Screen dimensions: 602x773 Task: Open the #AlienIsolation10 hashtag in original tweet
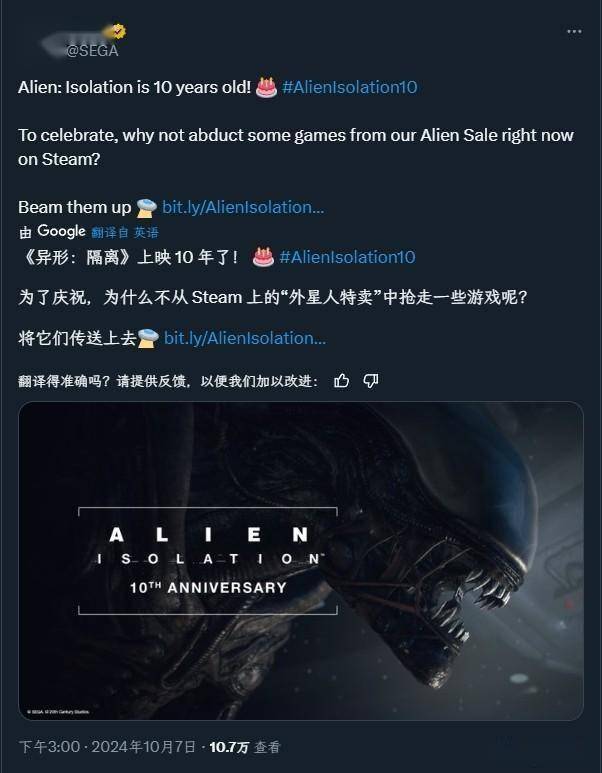click(x=350, y=87)
